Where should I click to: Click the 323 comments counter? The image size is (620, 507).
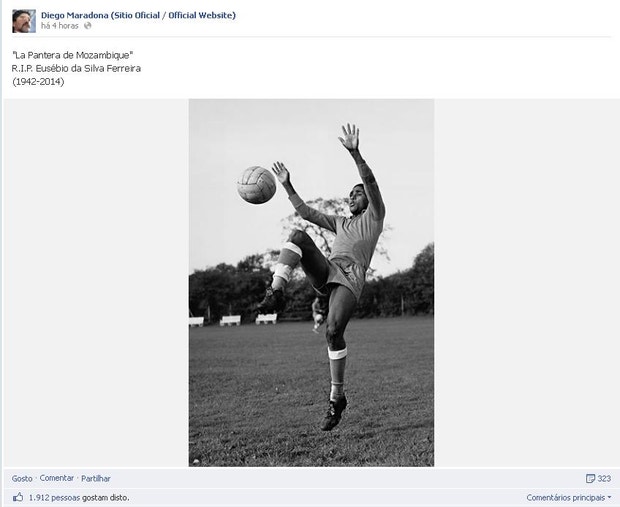[604, 479]
